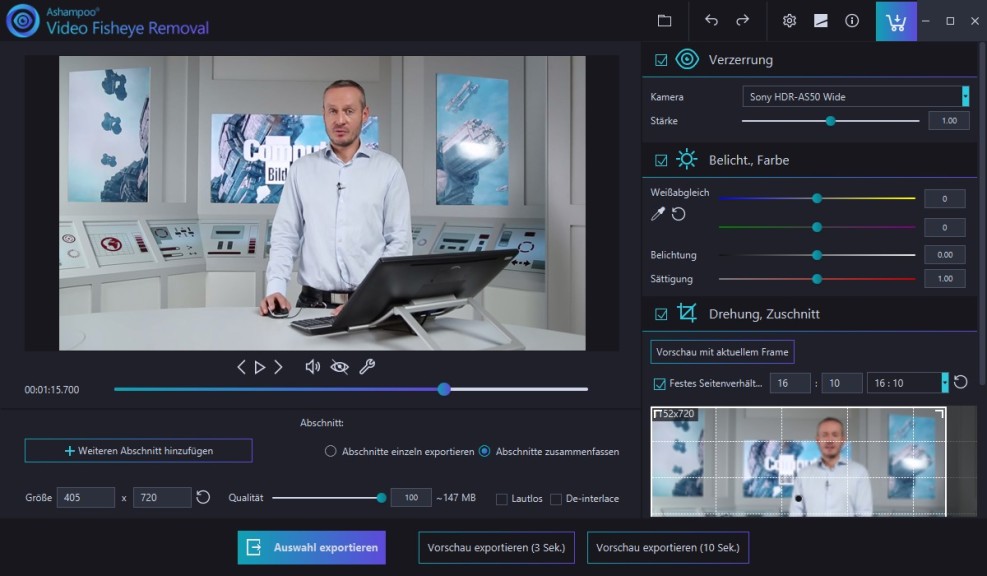Select Abschnitte einzeln exportieren option
The width and height of the screenshot is (987, 576).
[x=331, y=451]
